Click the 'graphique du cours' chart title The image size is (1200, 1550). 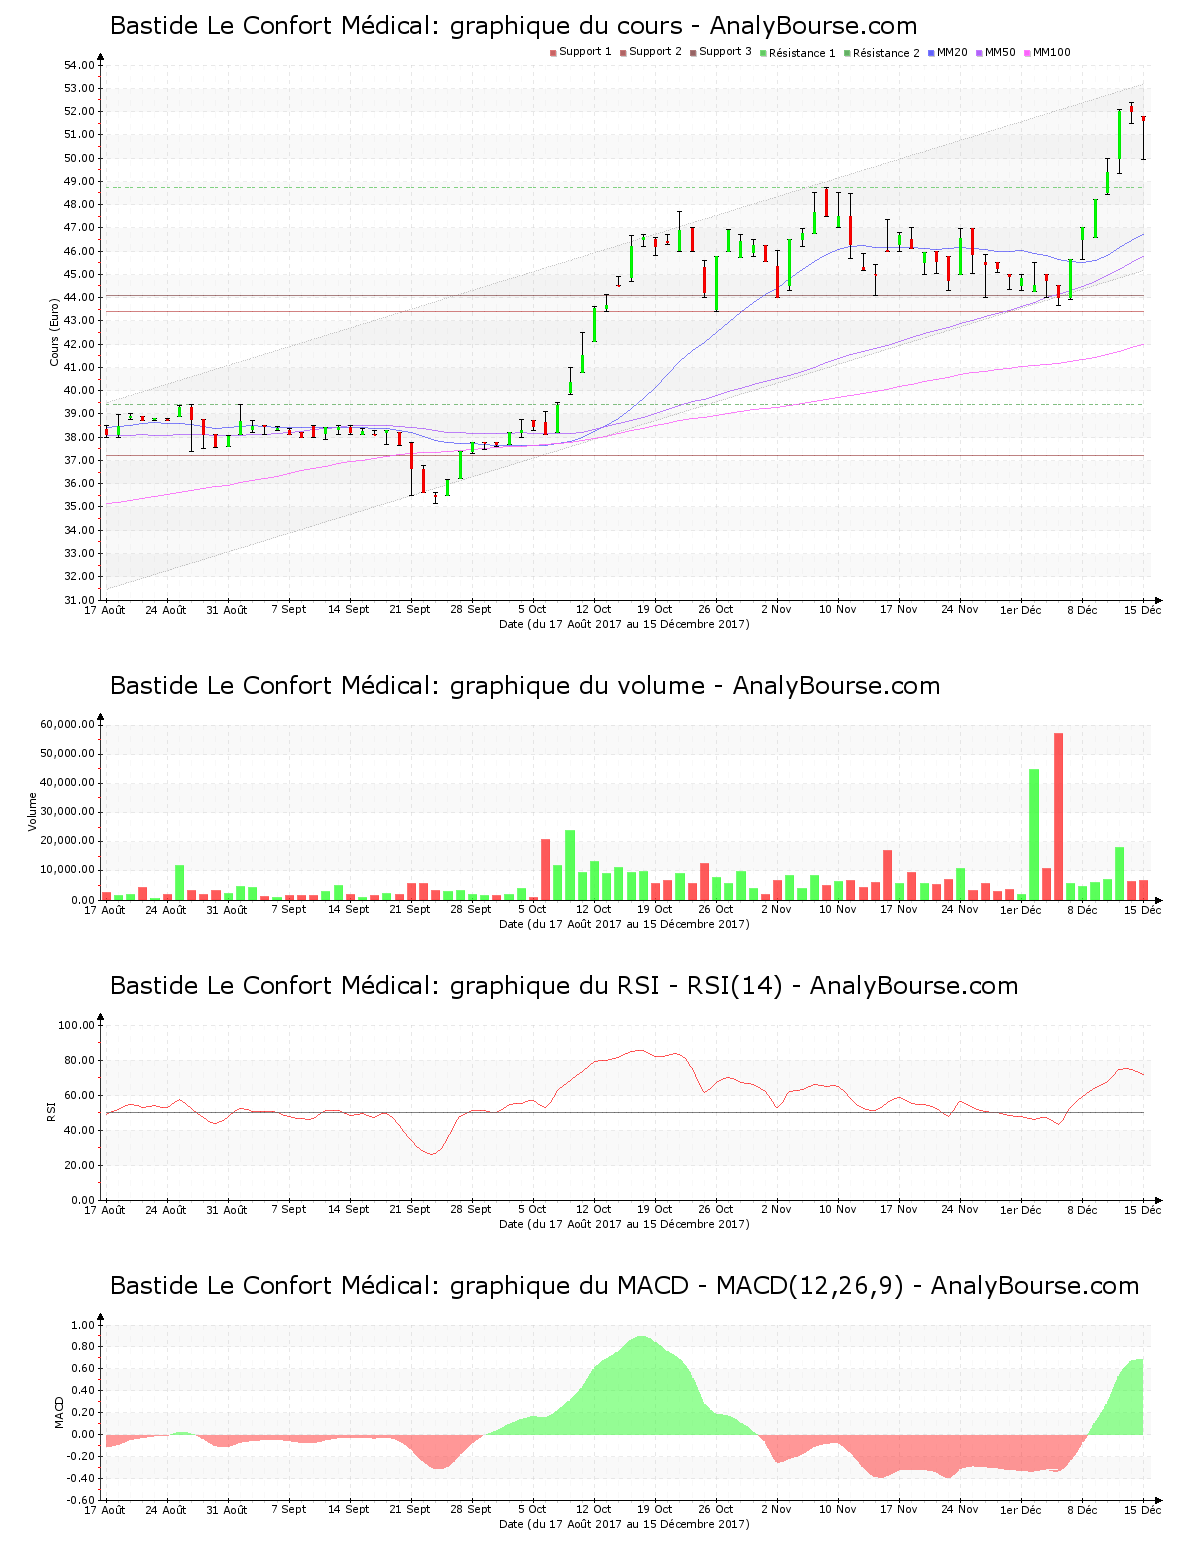(513, 26)
